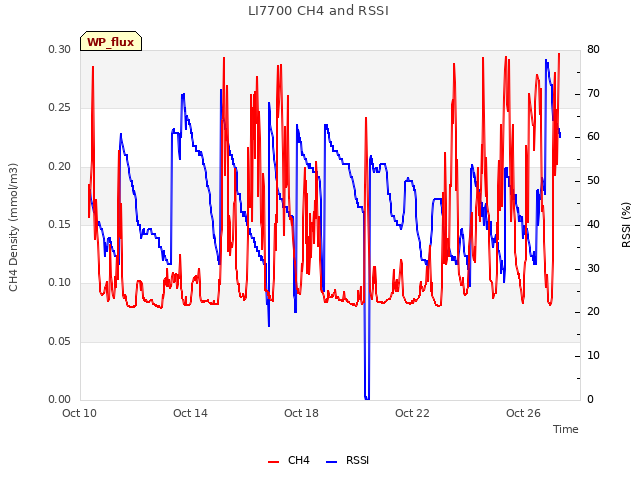This screenshot has width=640, height=480.
Task: Click the WP_flux label box
Action: (111, 41)
